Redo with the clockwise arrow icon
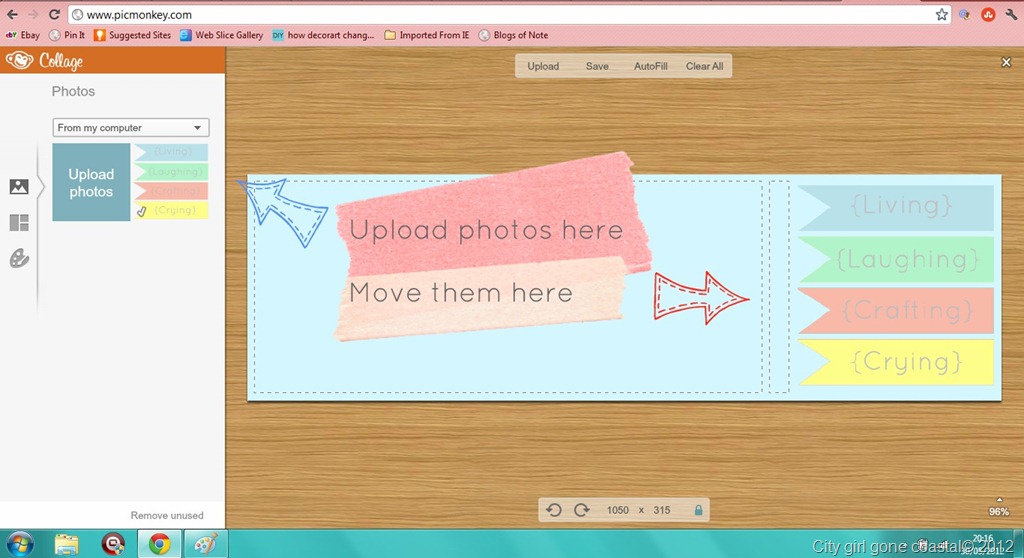 [x=581, y=510]
